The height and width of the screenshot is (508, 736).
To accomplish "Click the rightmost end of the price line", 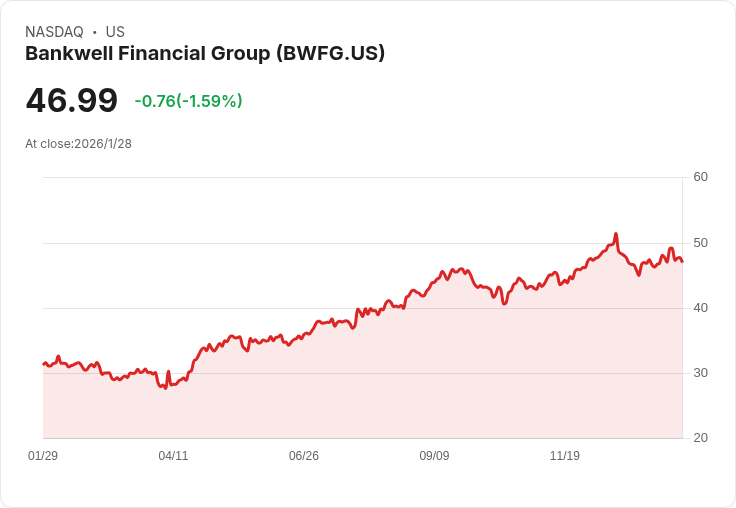I will pos(682,262).
